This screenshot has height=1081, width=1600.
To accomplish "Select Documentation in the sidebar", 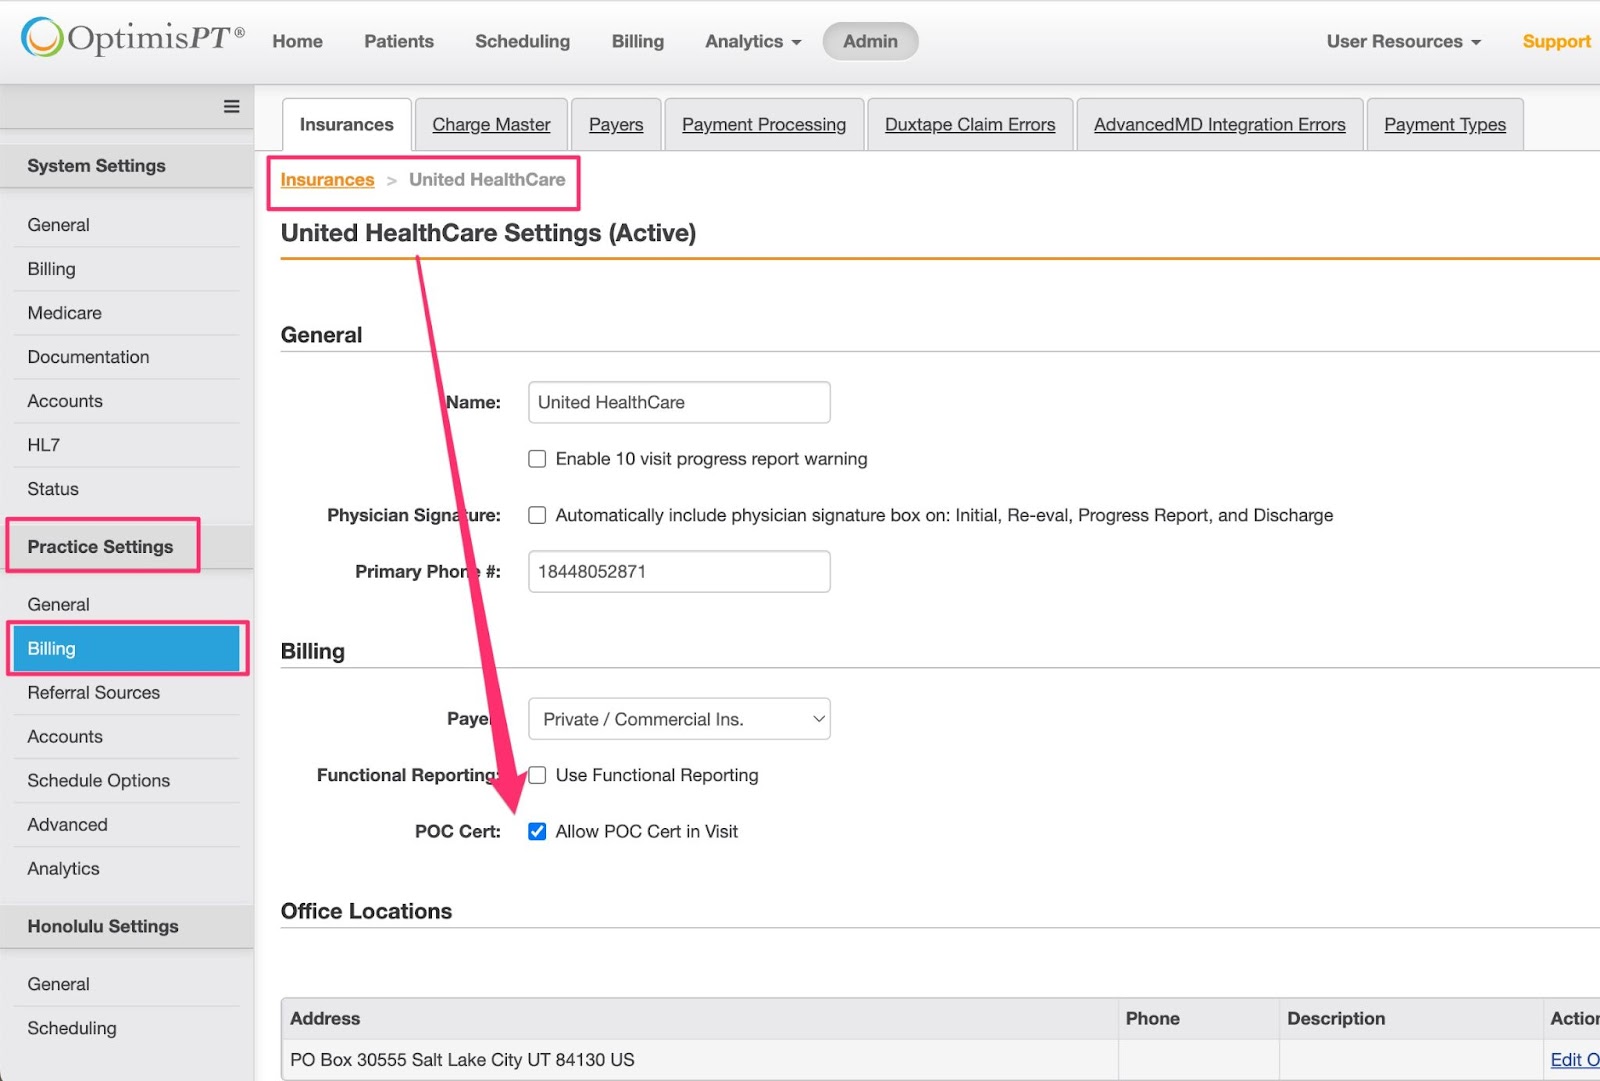I will [127, 357].
